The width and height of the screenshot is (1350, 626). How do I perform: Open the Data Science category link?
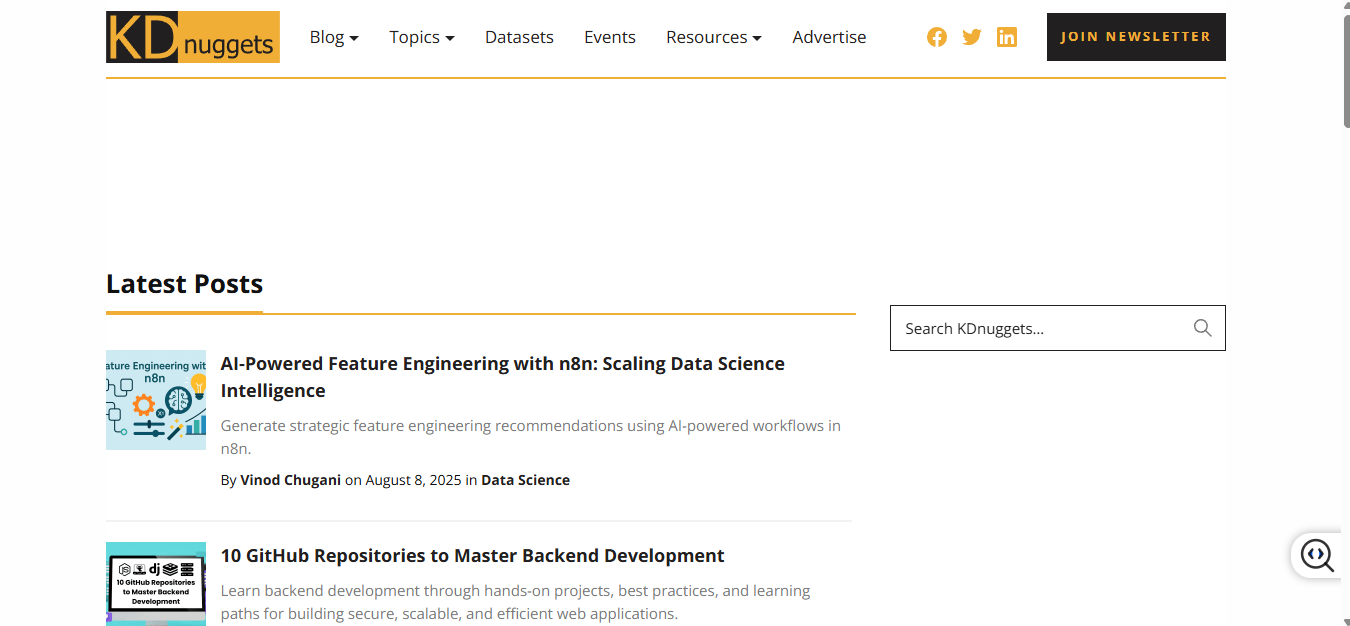point(525,480)
